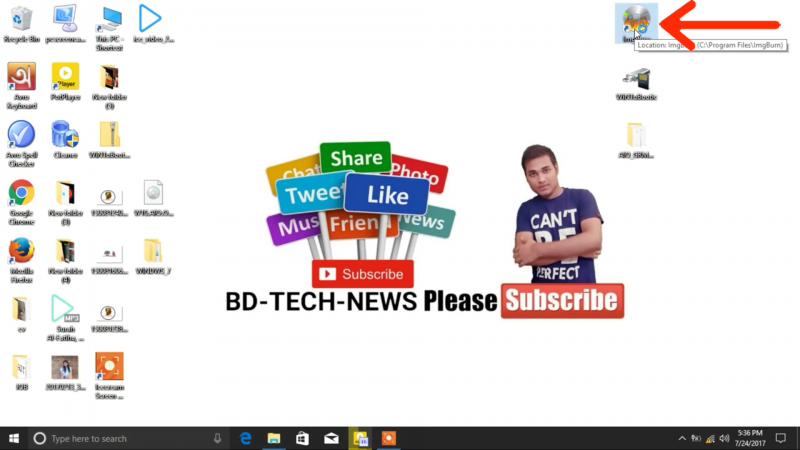
Task: Select the PotPlayer shortcut icon
Action: coord(65,82)
